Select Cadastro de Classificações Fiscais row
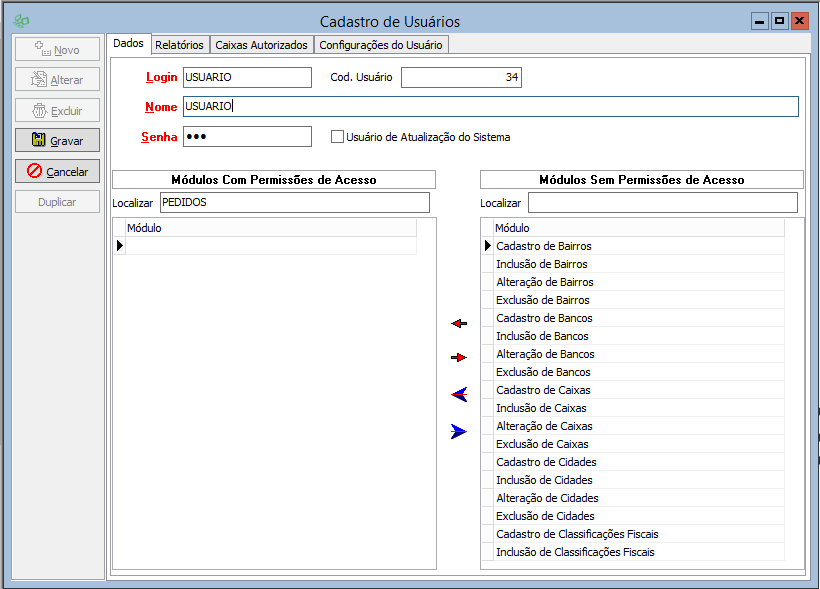 pyautogui.click(x=577, y=534)
